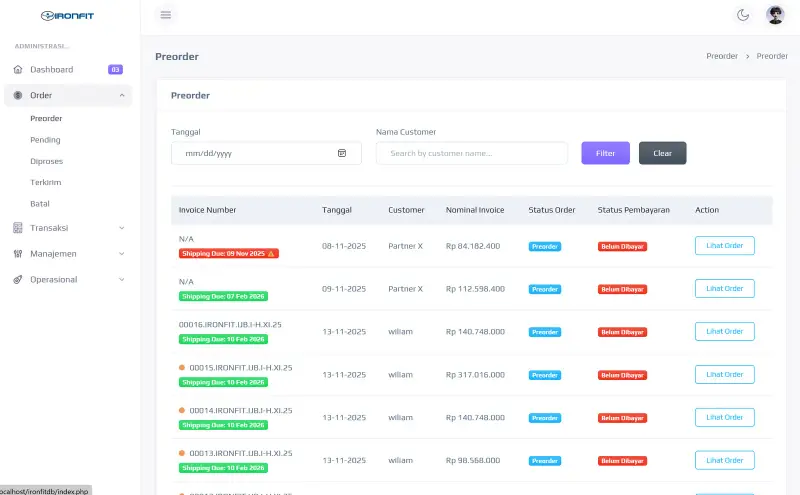Expand the Transaksi menu chevron
This screenshot has width=800, height=495.
(x=122, y=228)
